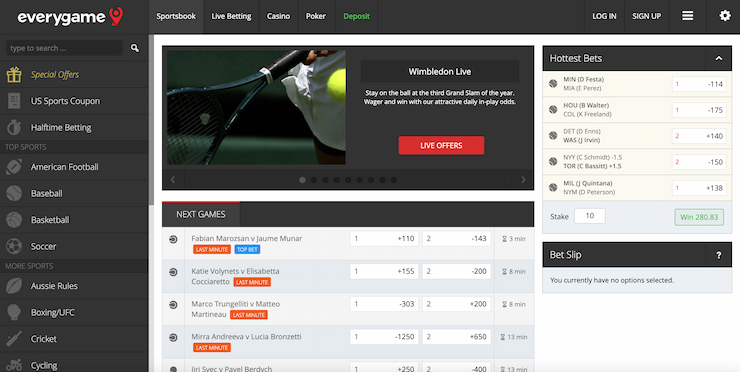Viewport: 740px width, 372px height.
Task: Click baseball icon beside MIN (D Festa)
Action: 553,84
